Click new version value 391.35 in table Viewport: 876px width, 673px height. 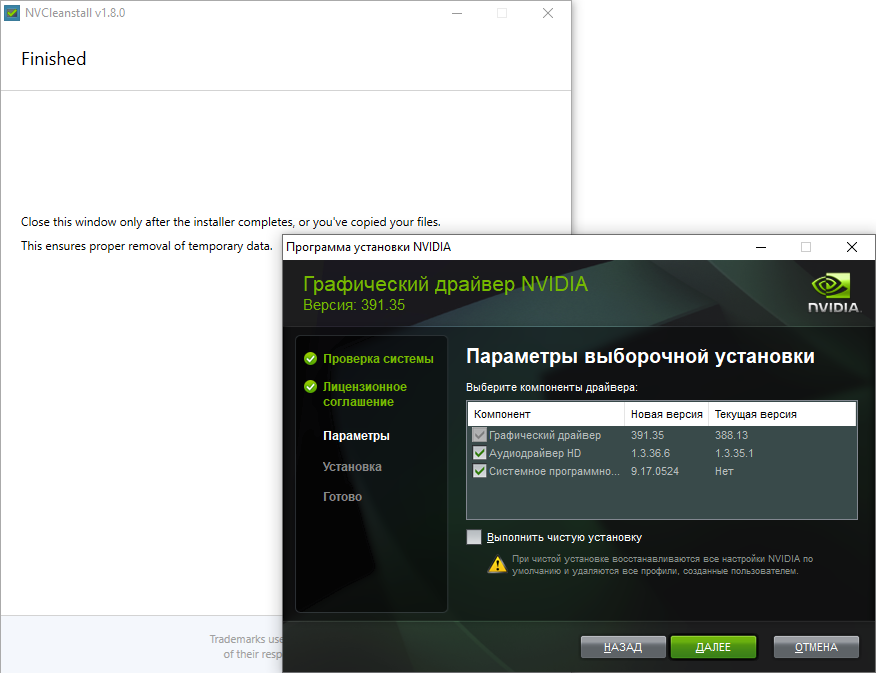[648, 435]
